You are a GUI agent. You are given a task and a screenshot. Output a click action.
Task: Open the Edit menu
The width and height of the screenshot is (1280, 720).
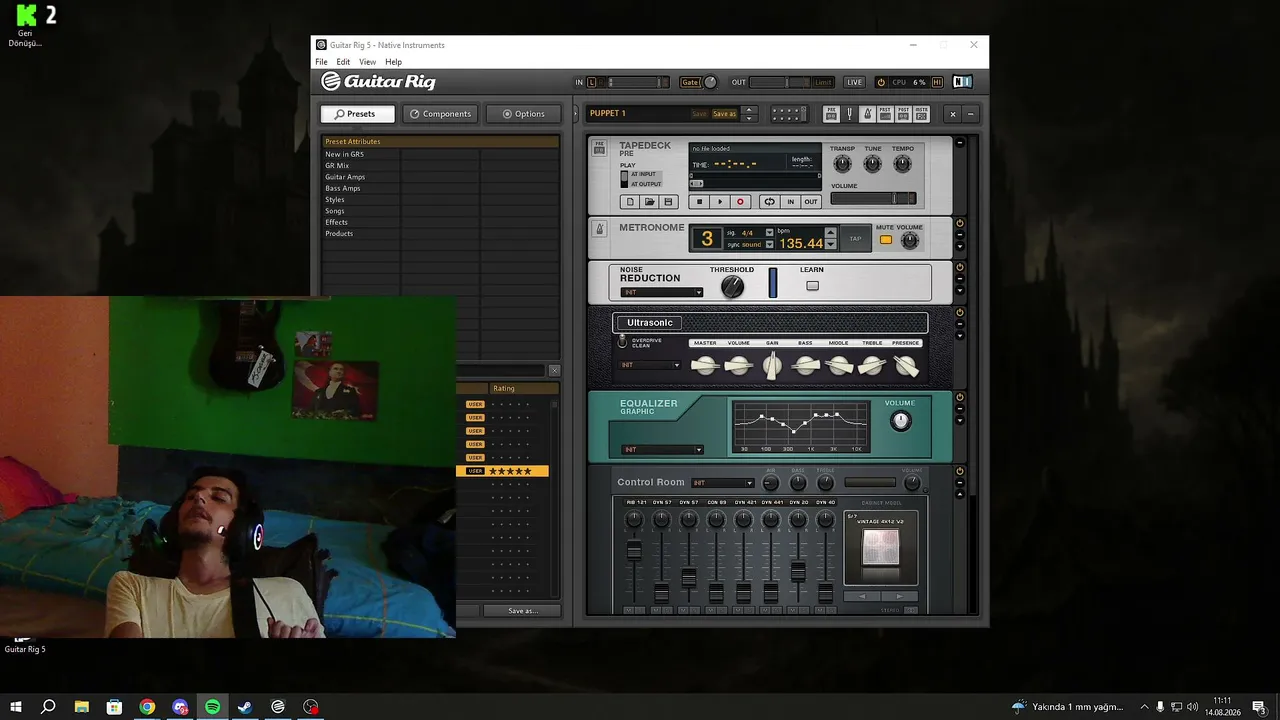click(x=343, y=62)
